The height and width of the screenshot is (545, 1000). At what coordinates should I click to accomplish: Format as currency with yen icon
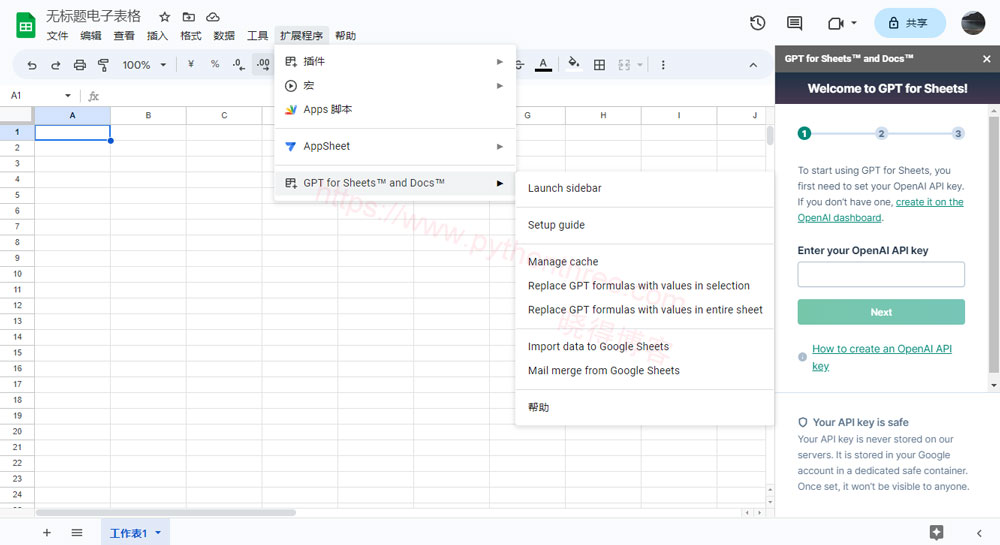(x=191, y=64)
